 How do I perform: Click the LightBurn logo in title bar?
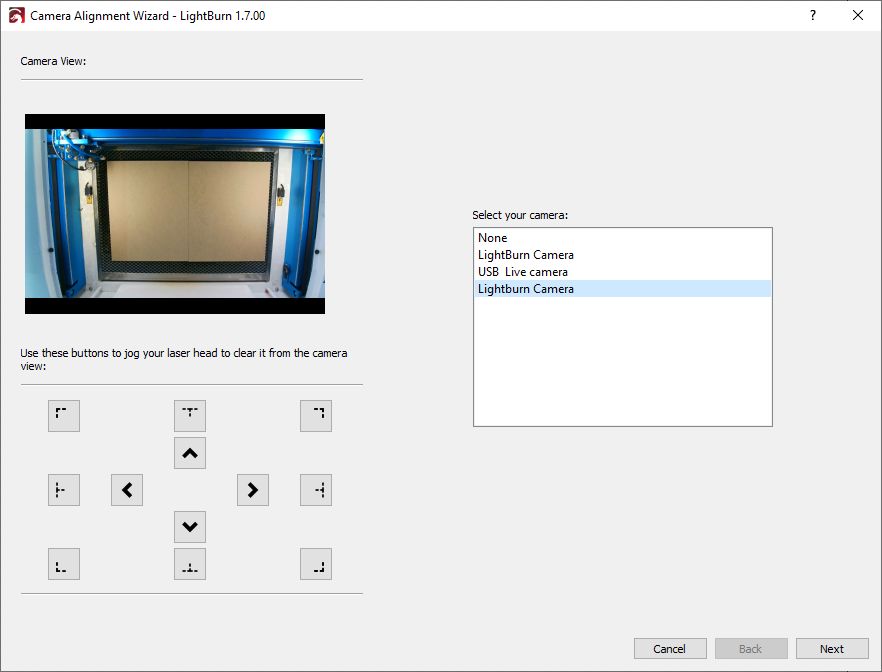pos(17,15)
